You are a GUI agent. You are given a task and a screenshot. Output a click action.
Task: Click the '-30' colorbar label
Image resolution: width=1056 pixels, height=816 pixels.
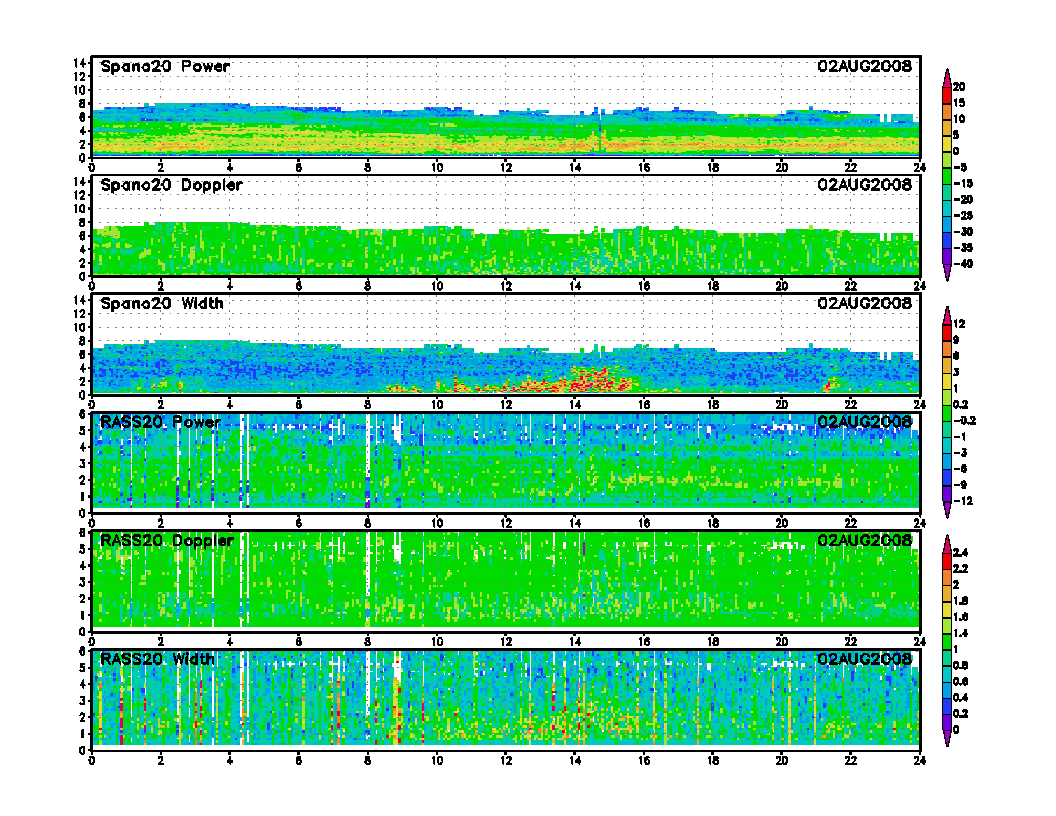point(962,232)
